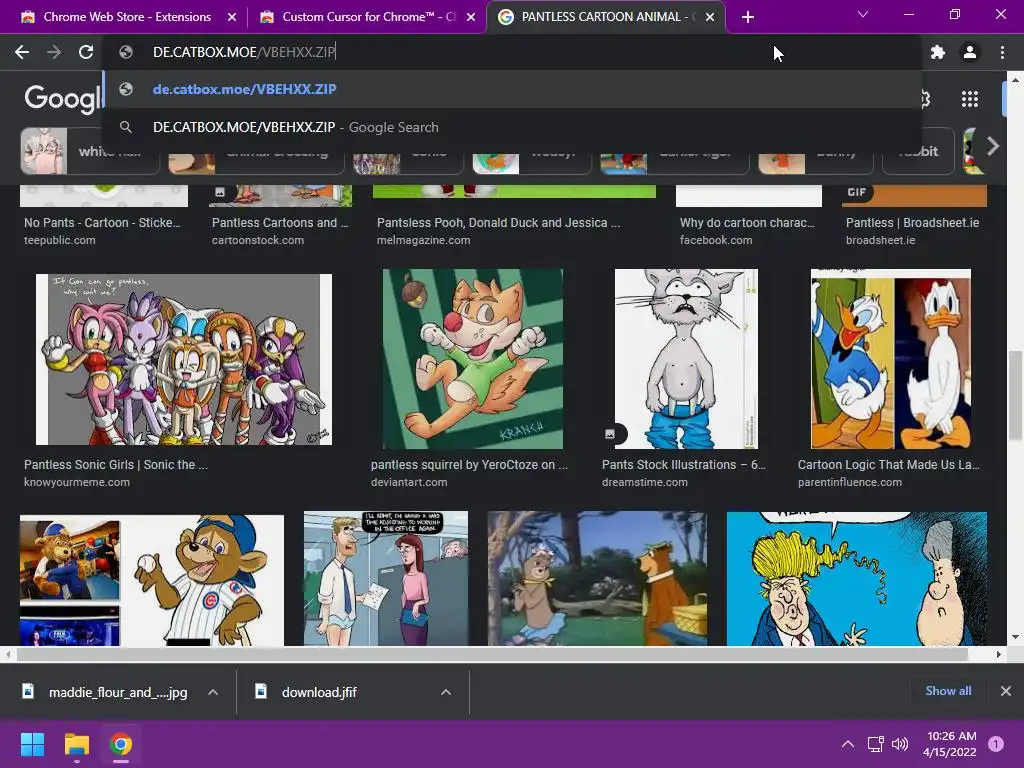The width and height of the screenshot is (1024, 768).
Task: Open the Yogi Bear picnic basket image
Action: click(x=597, y=579)
